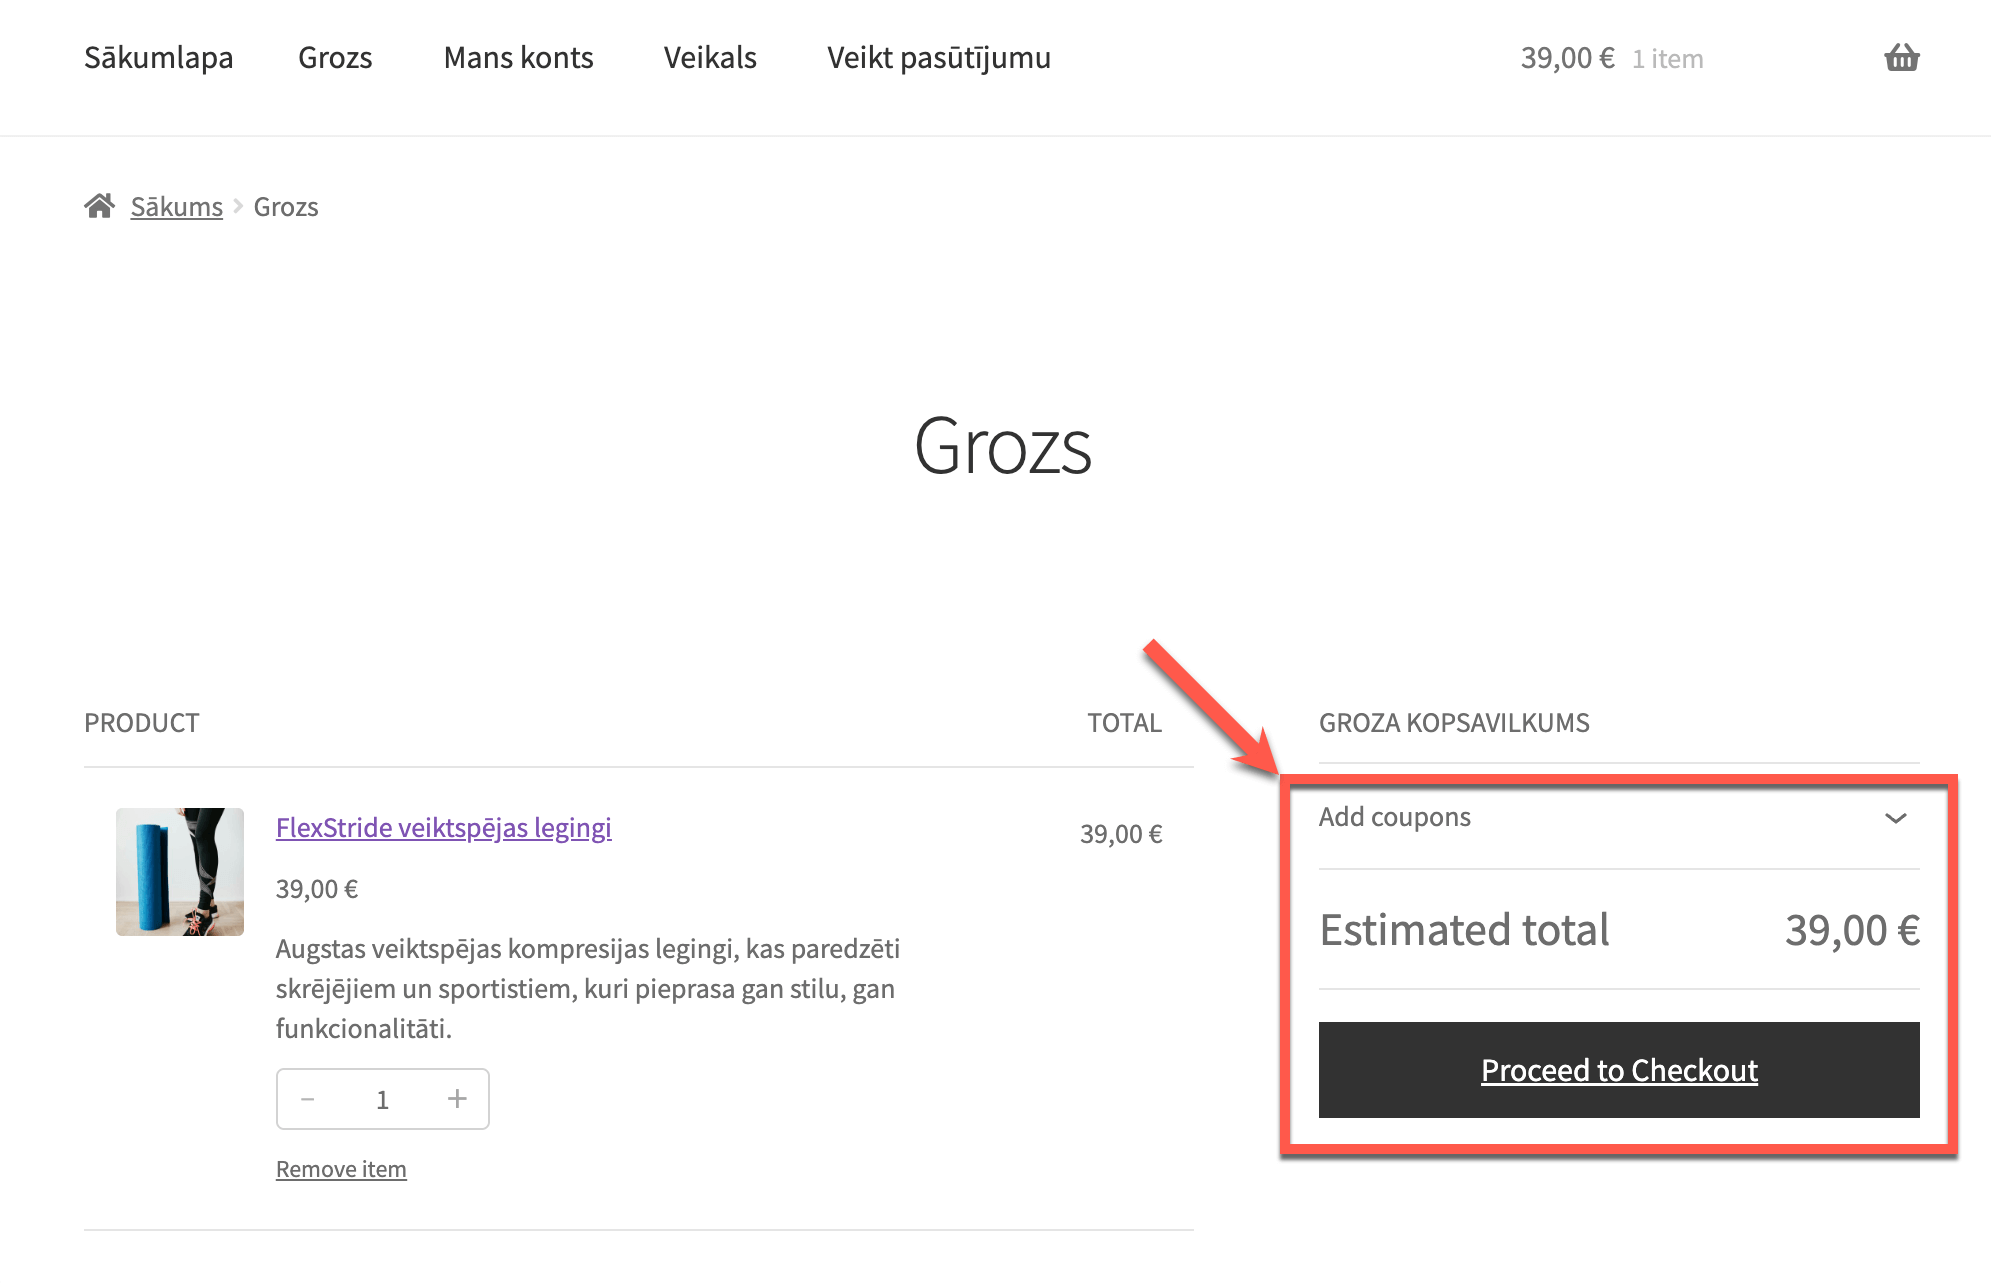The image size is (1991, 1283).
Task: Select Veikt pasūtījumu in the menu
Action: click(938, 58)
